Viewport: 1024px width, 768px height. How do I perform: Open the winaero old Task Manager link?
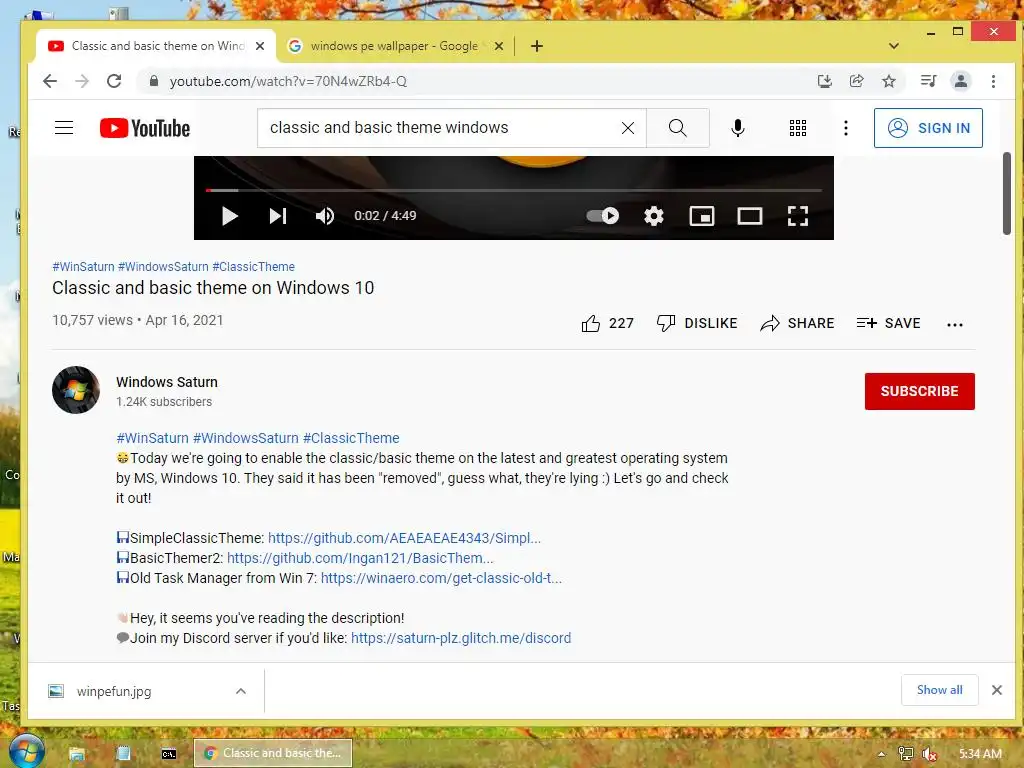click(x=441, y=578)
